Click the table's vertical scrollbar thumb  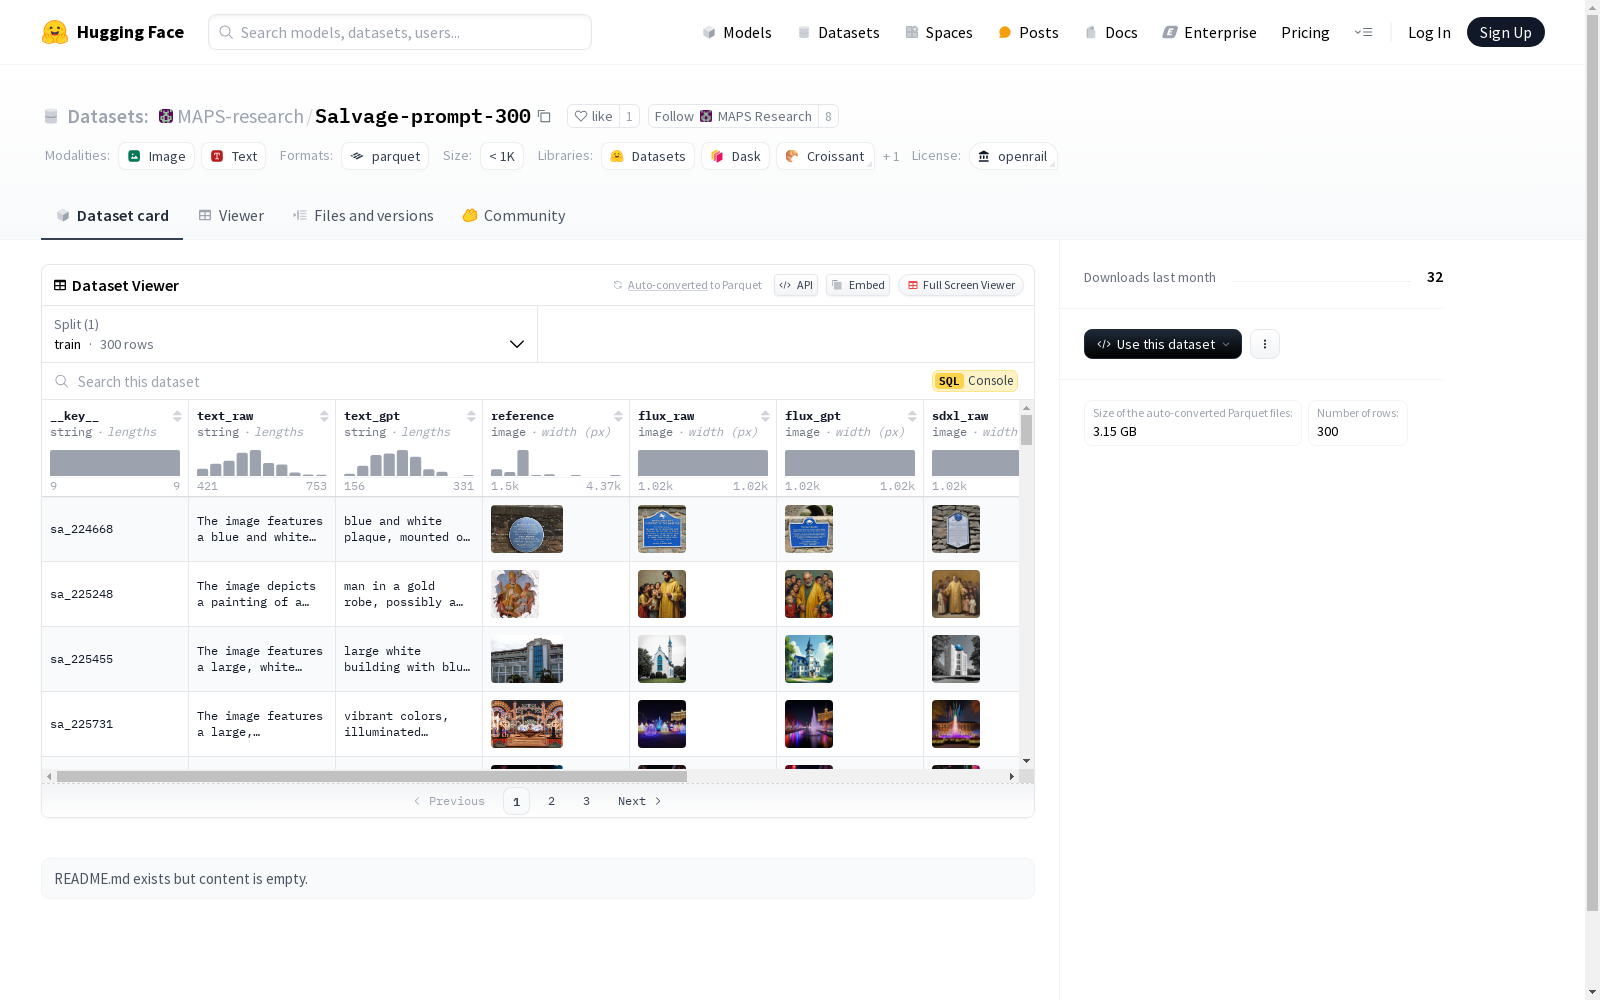coord(1026,430)
